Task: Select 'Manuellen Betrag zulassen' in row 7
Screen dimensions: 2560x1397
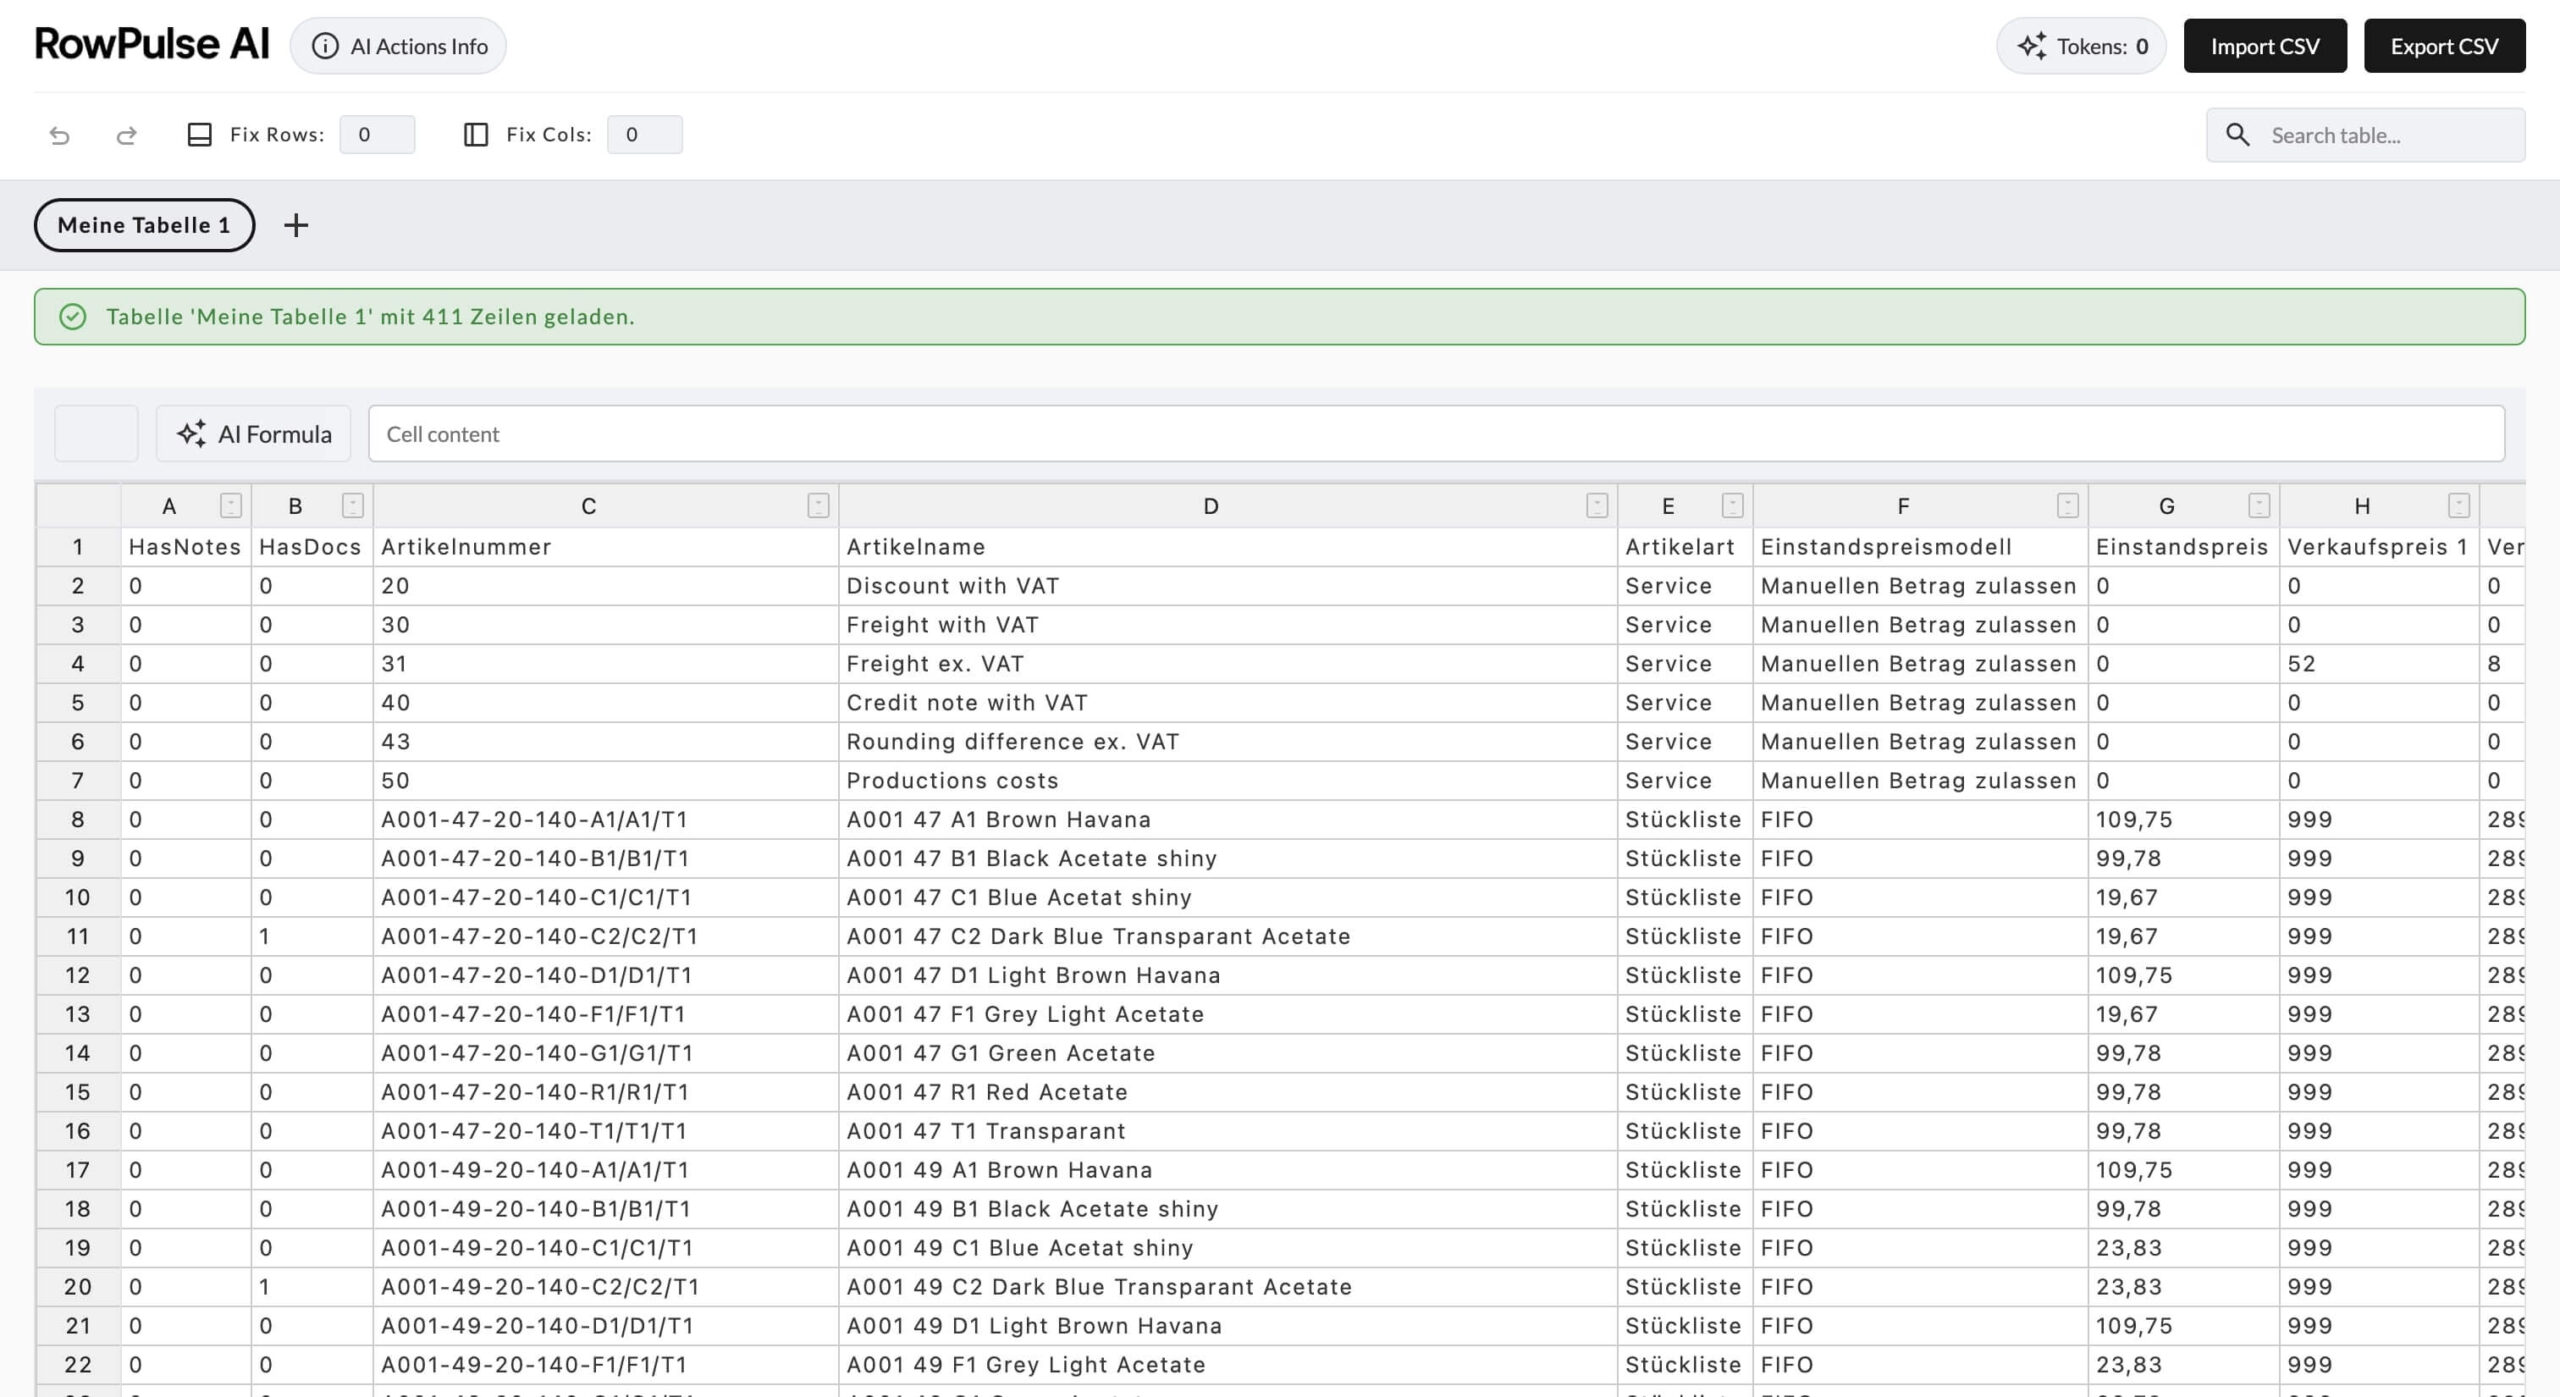Action: click(x=1920, y=781)
